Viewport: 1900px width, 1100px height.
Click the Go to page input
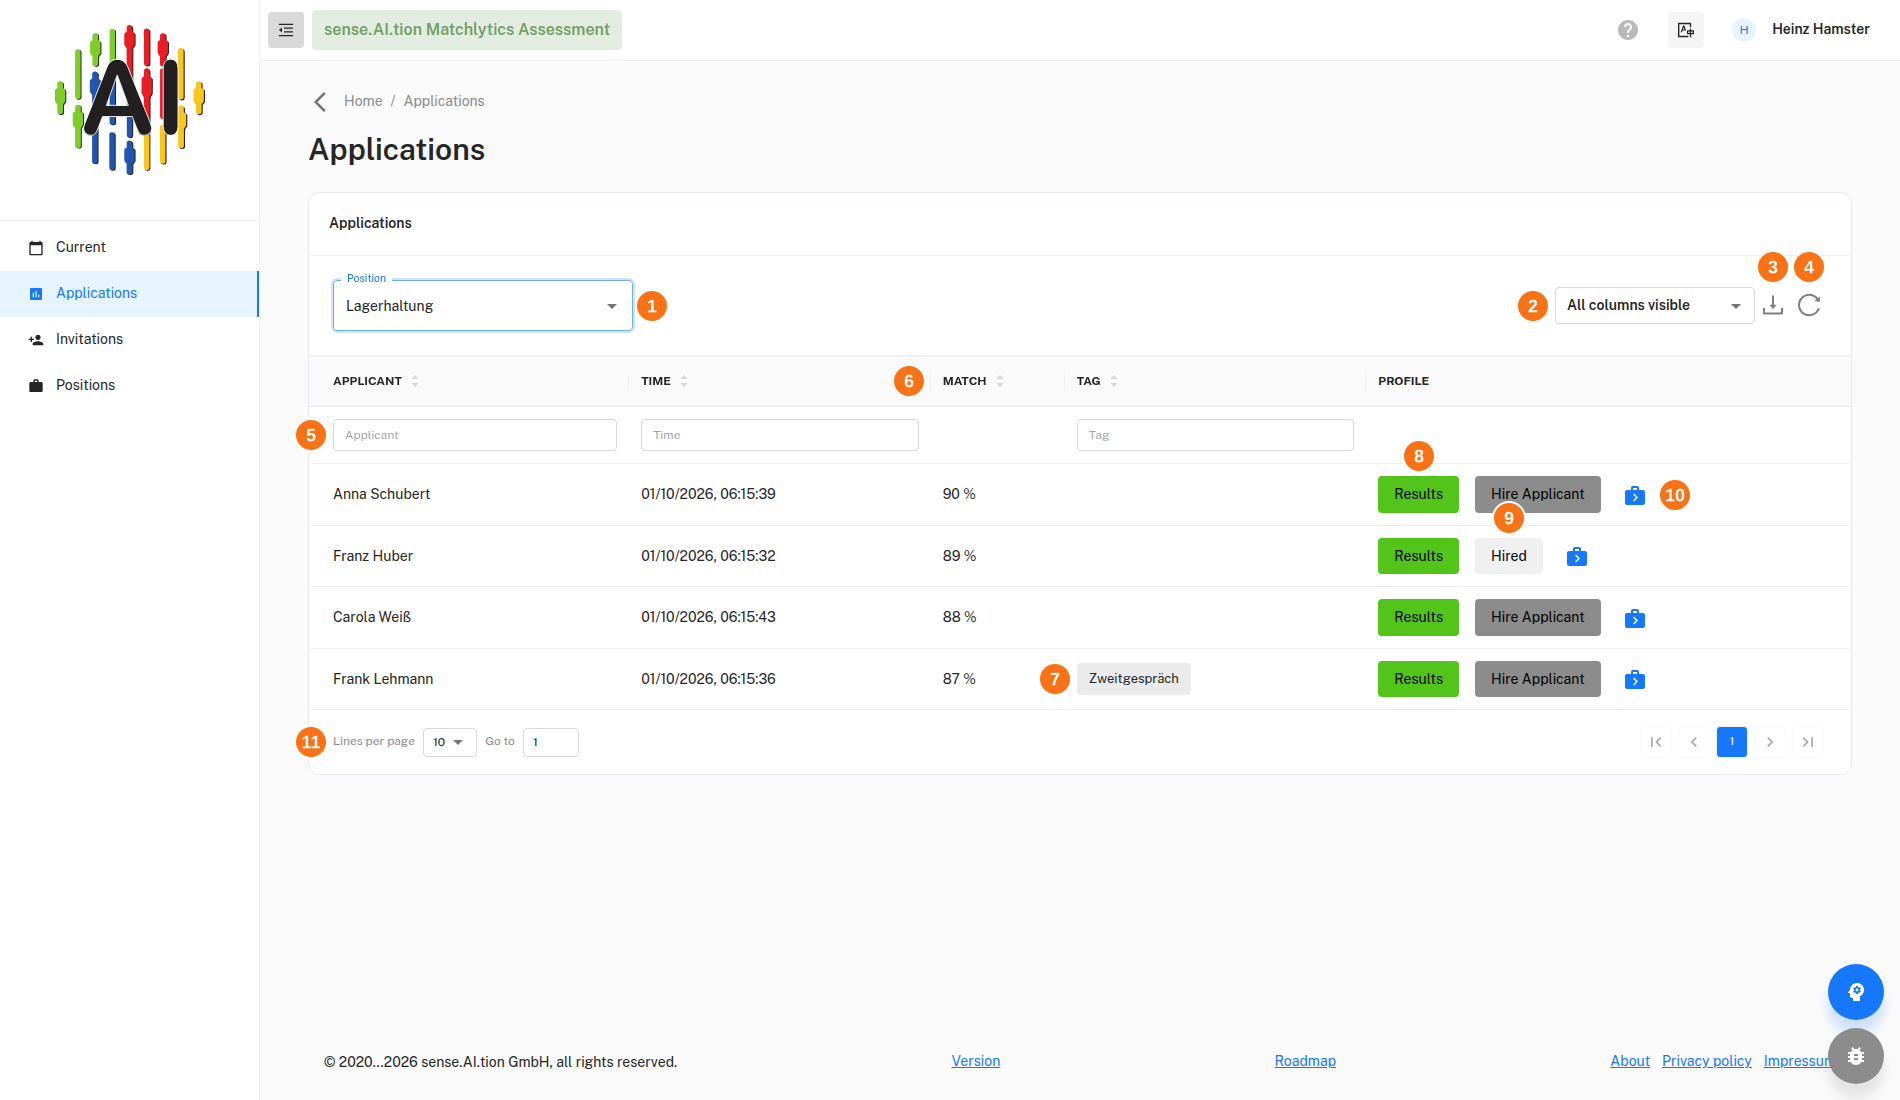coord(551,742)
